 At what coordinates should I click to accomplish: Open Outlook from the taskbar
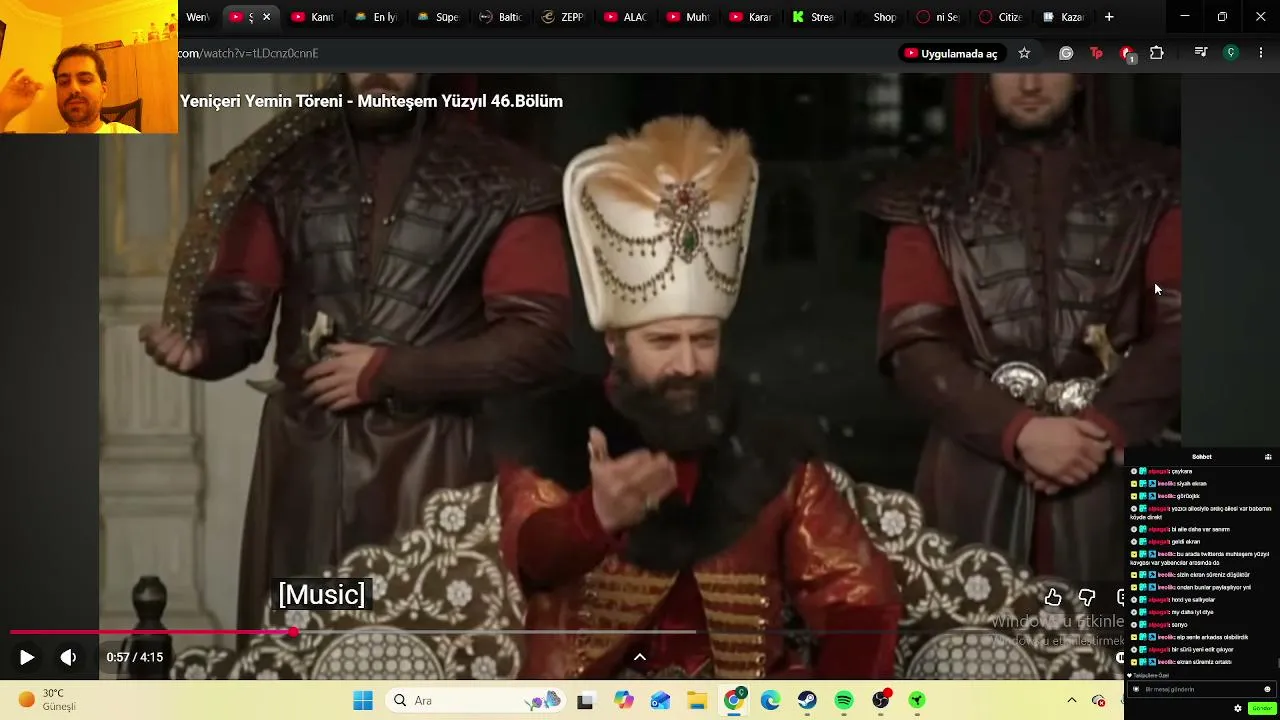(x=660, y=700)
